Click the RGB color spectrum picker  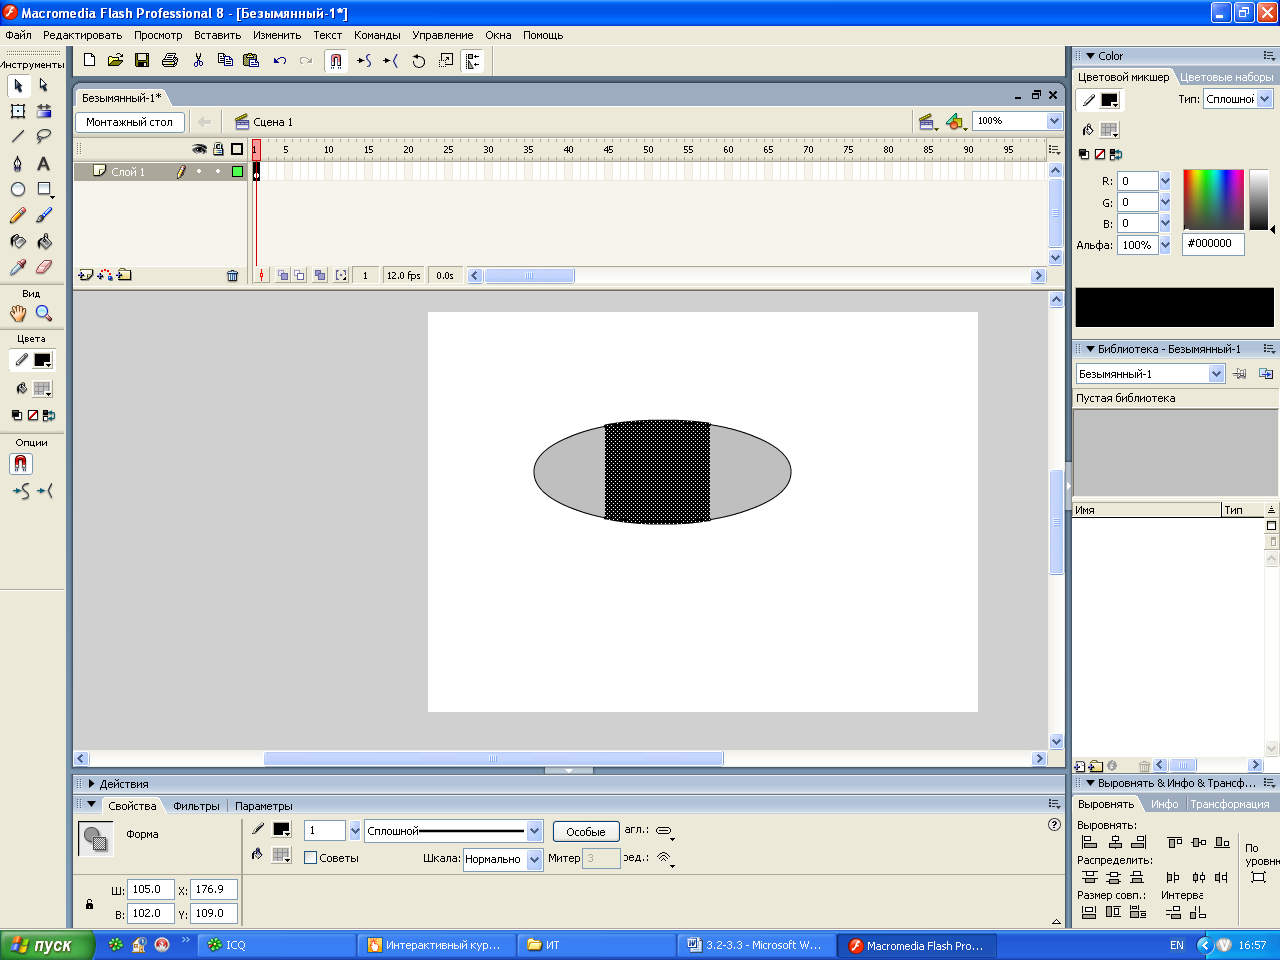coord(1213,199)
